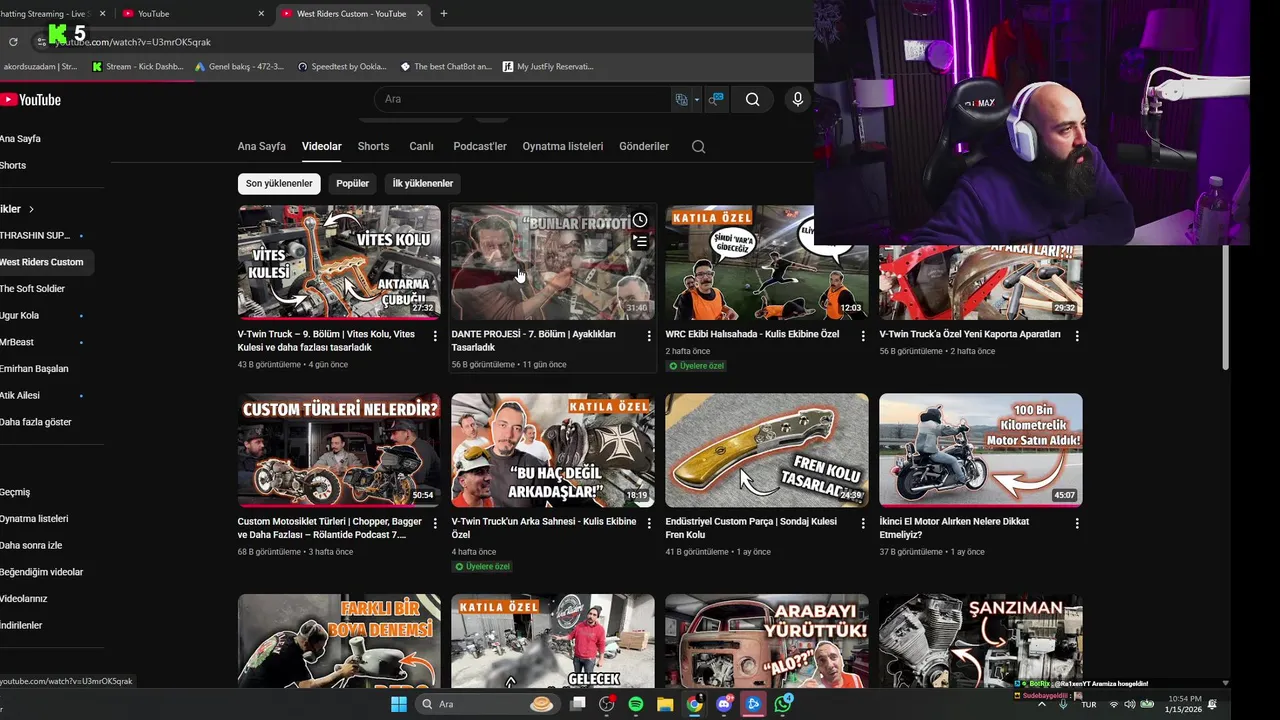This screenshot has height=720, width=1280.
Task: Open volume control in system tray
Action: [x=1131, y=704]
